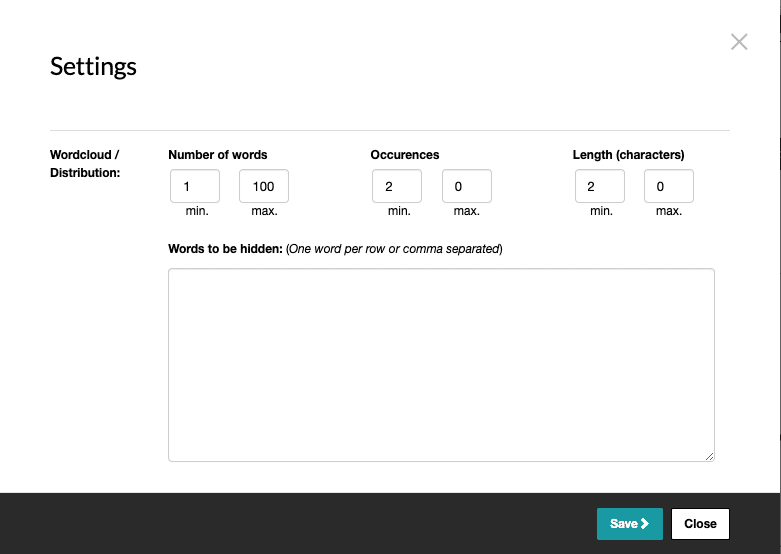Click the Length (characters) label

629,155
